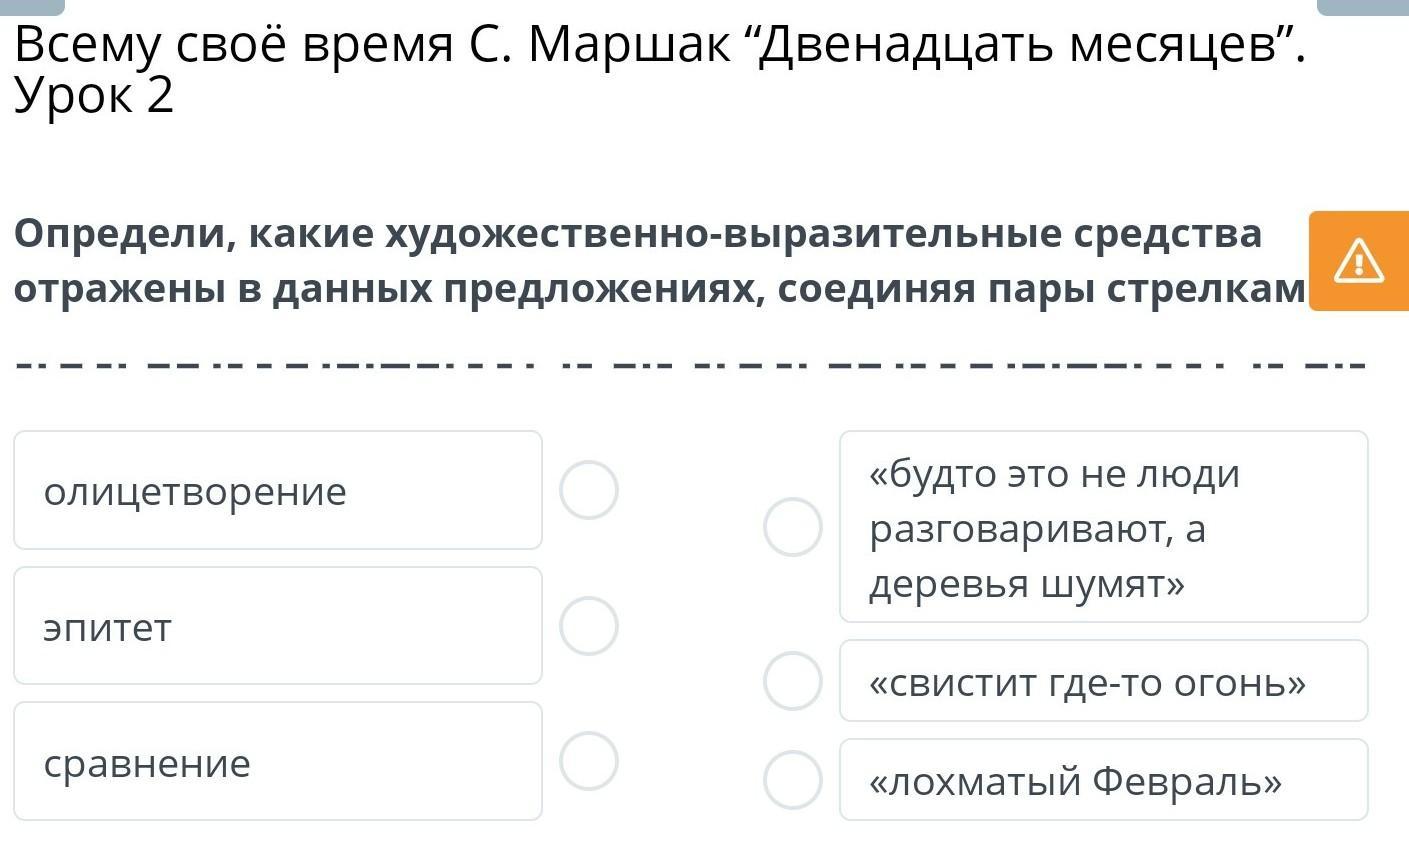Select the connector circle next to эпитет
This screenshot has width=1409, height=849.
pyautogui.click(x=588, y=626)
